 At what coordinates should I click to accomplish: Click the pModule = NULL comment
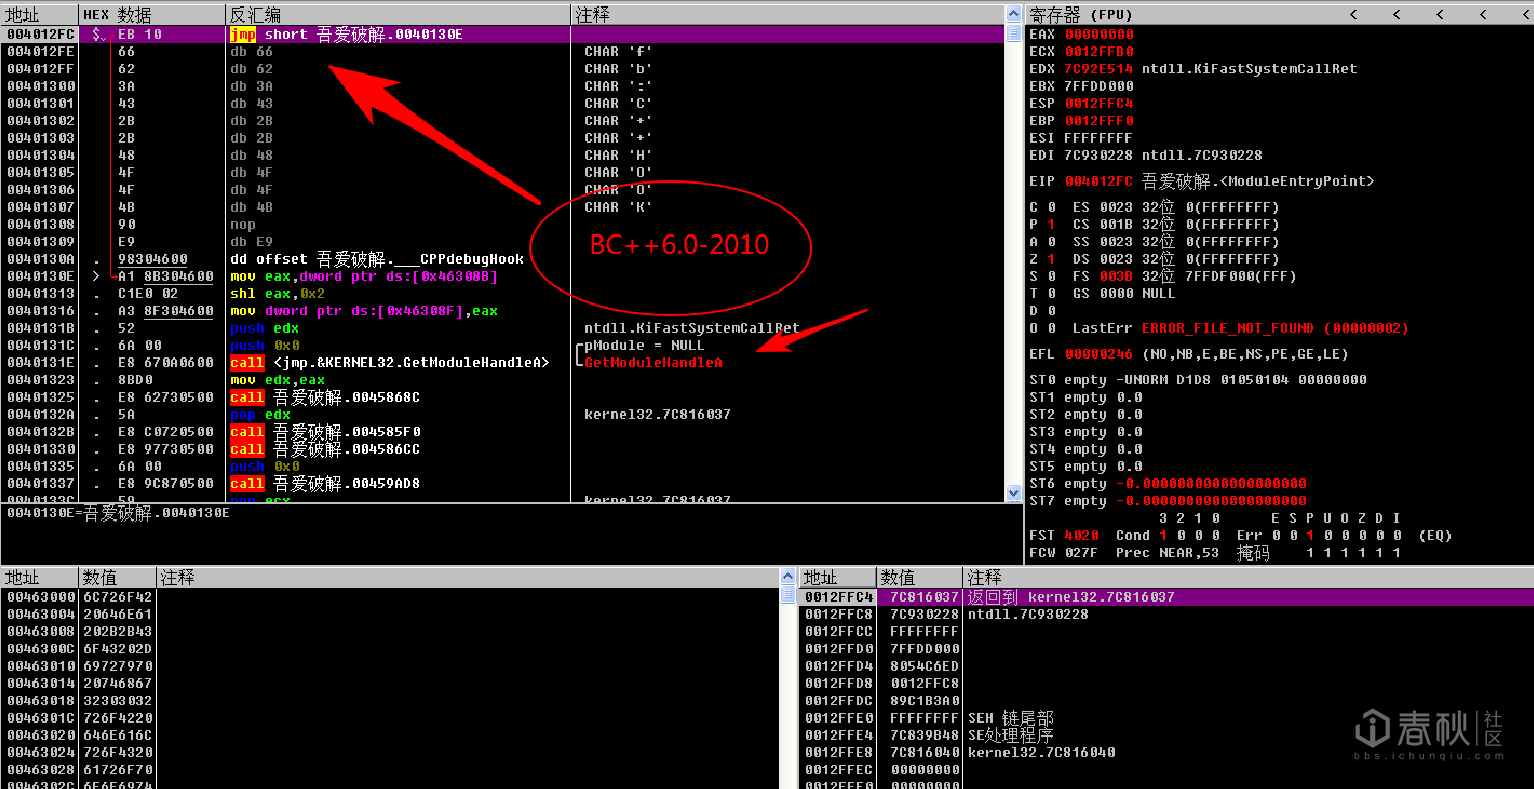tap(644, 345)
